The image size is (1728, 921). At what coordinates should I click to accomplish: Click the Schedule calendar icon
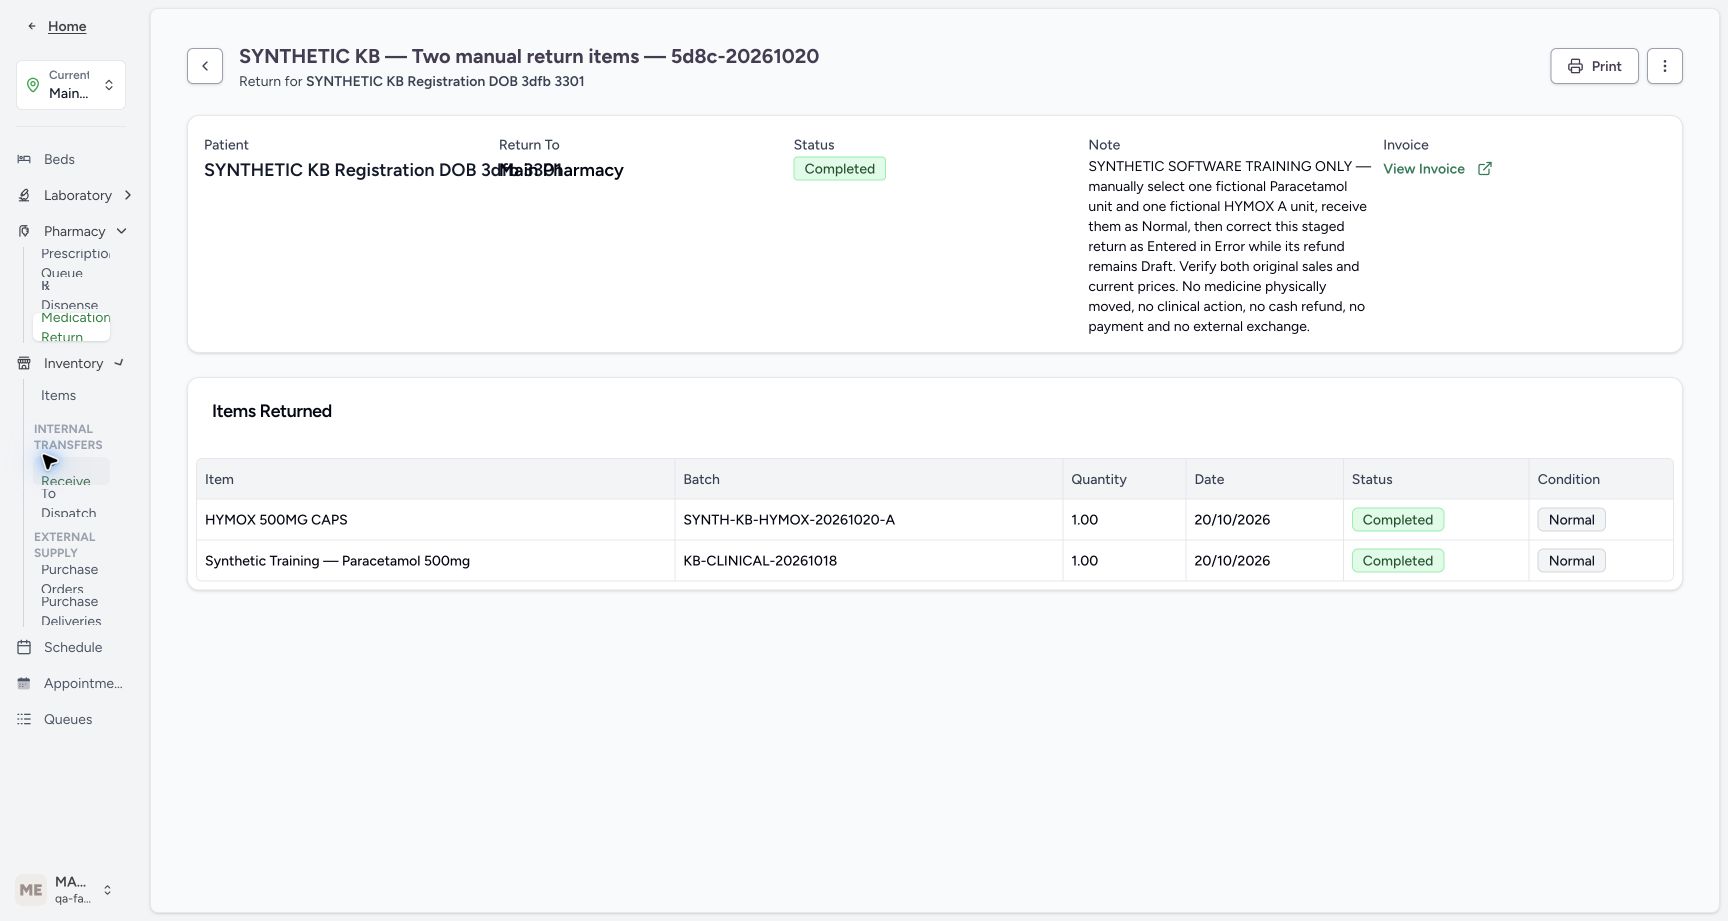tap(24, 647)
